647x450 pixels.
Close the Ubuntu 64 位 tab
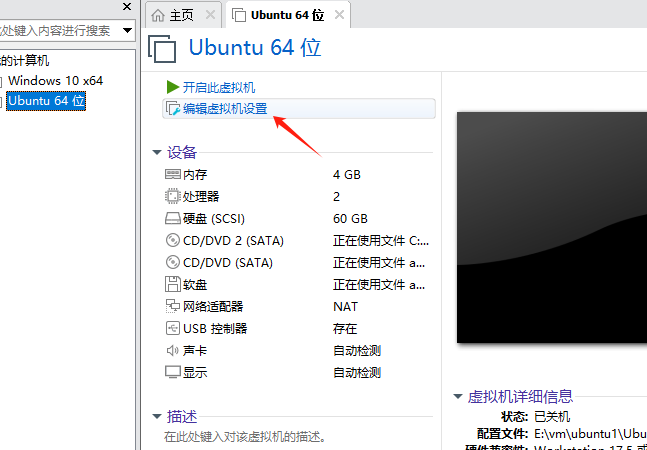pos(339,15)
